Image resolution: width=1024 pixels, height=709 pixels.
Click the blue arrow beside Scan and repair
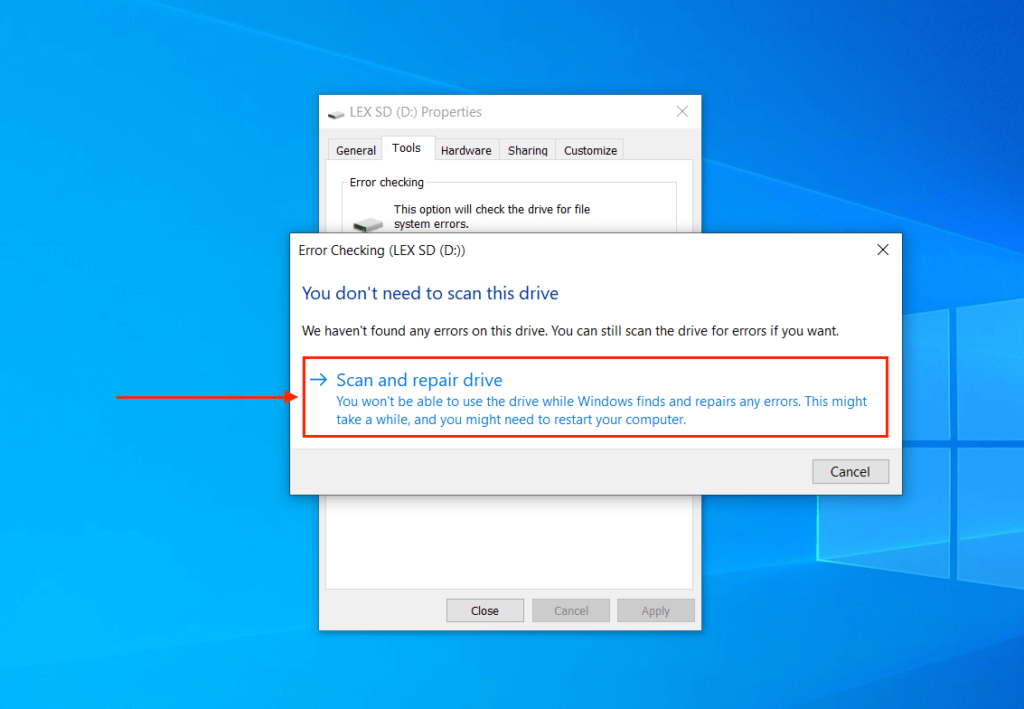click(319, 379)
